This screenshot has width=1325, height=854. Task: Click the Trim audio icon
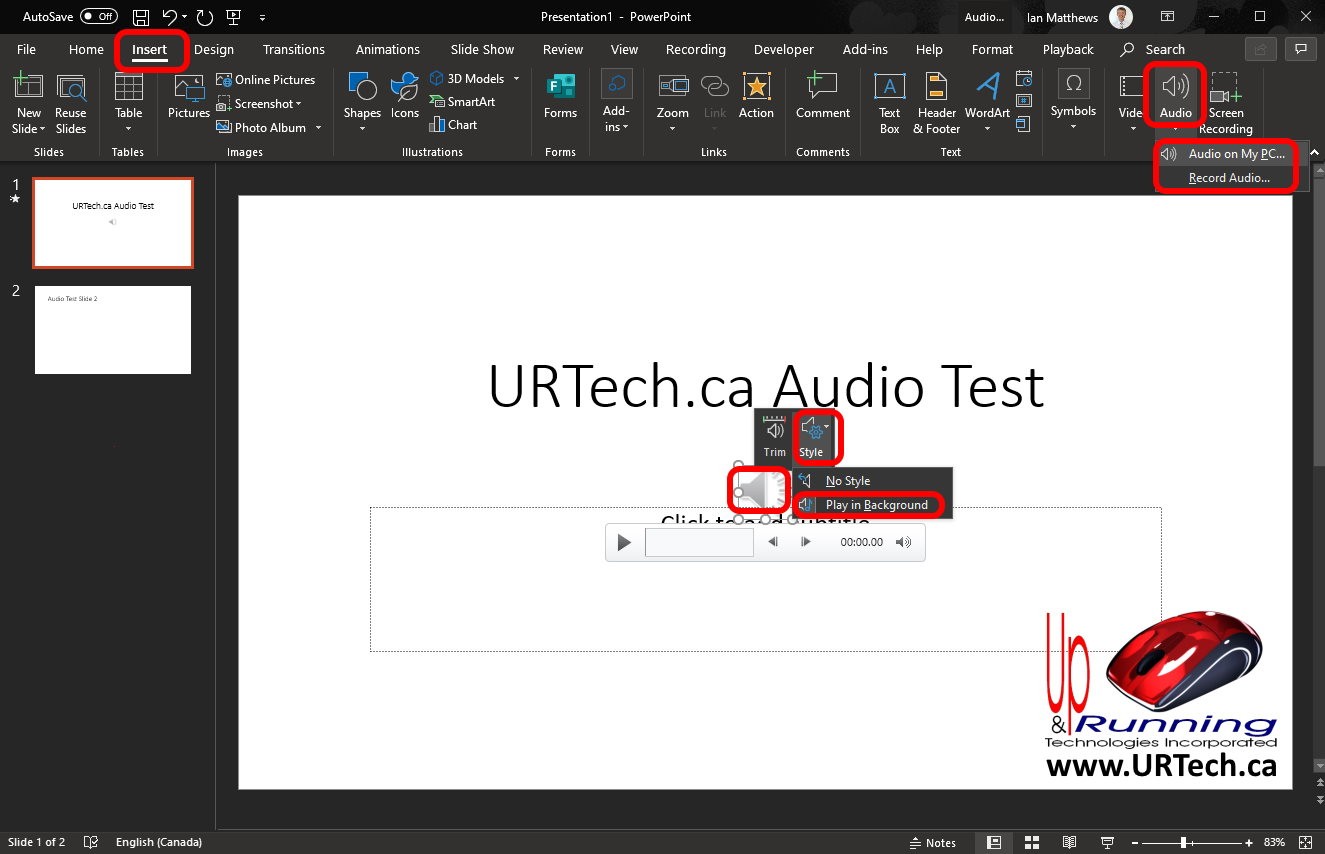774,437
